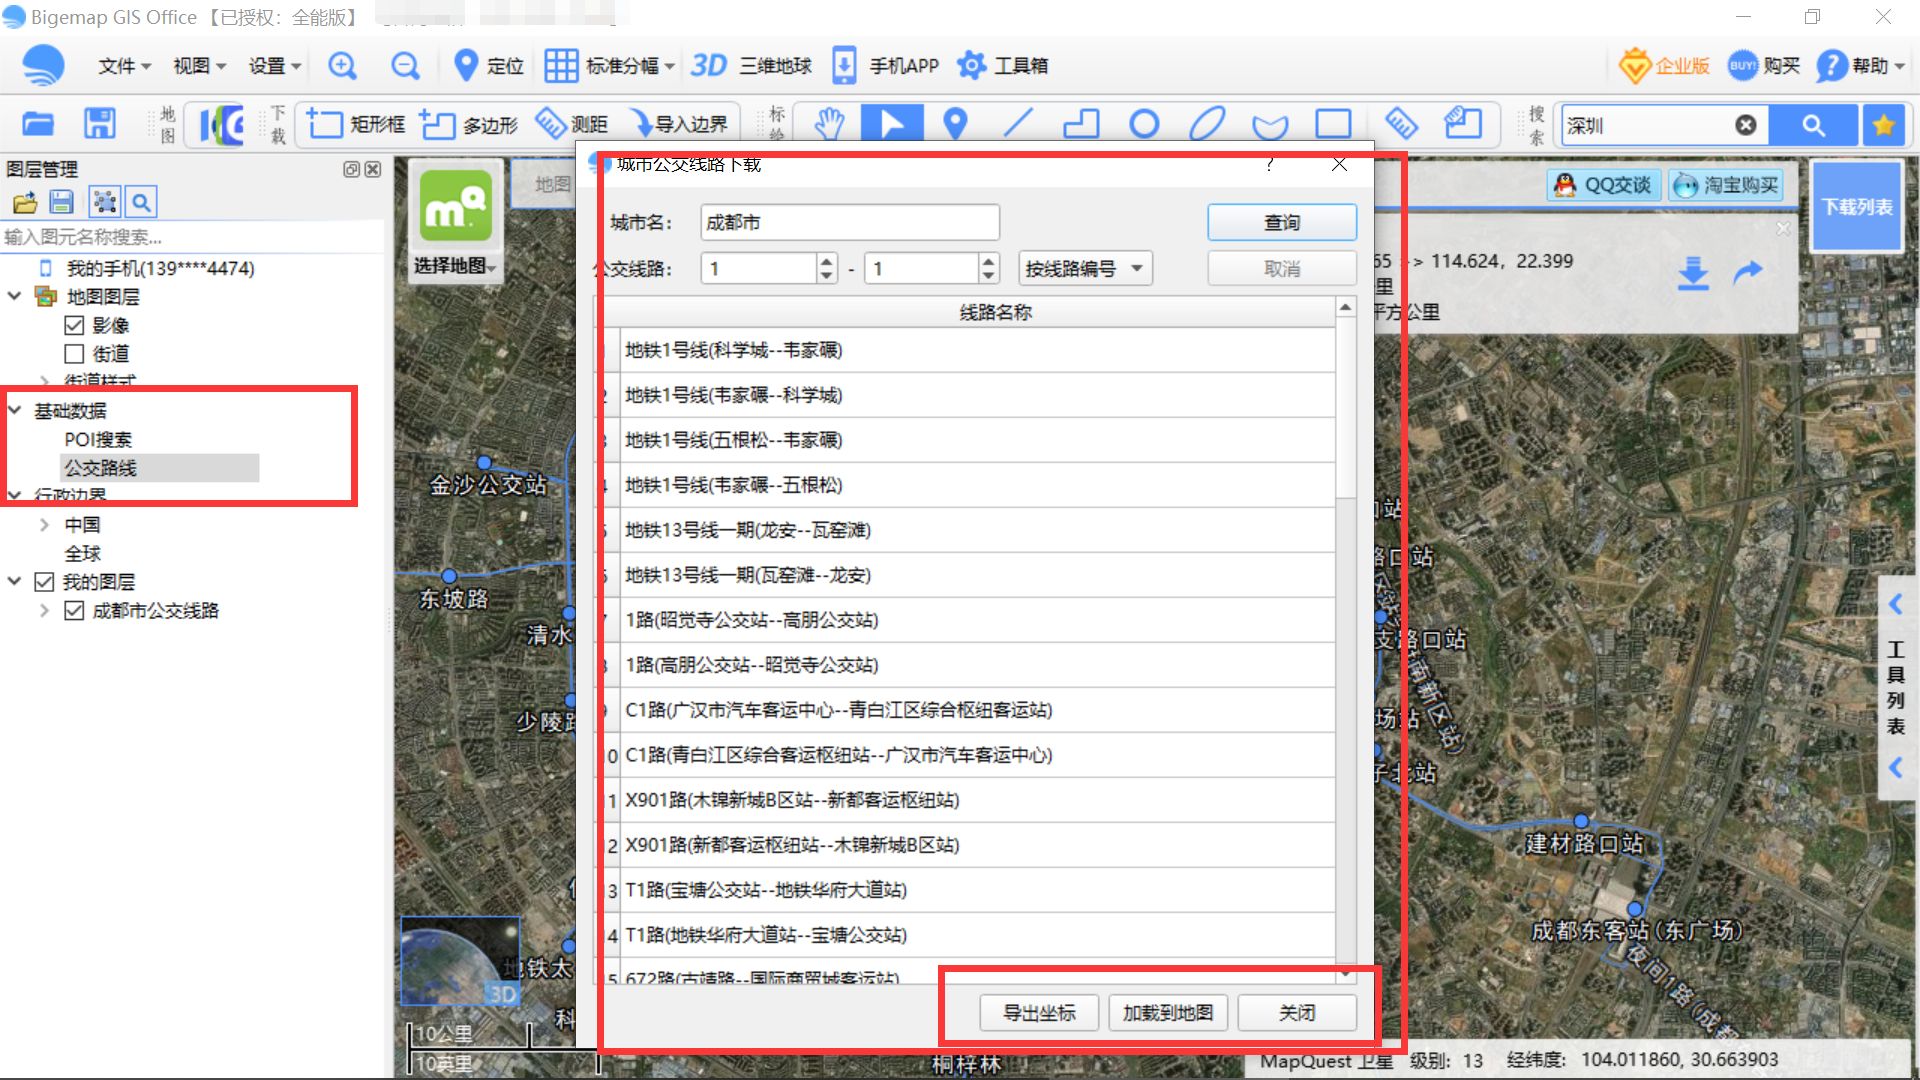This screenshot has width=1920, height=1080.
Task: Open the 设置 menu
Action: tap(274, 66)
